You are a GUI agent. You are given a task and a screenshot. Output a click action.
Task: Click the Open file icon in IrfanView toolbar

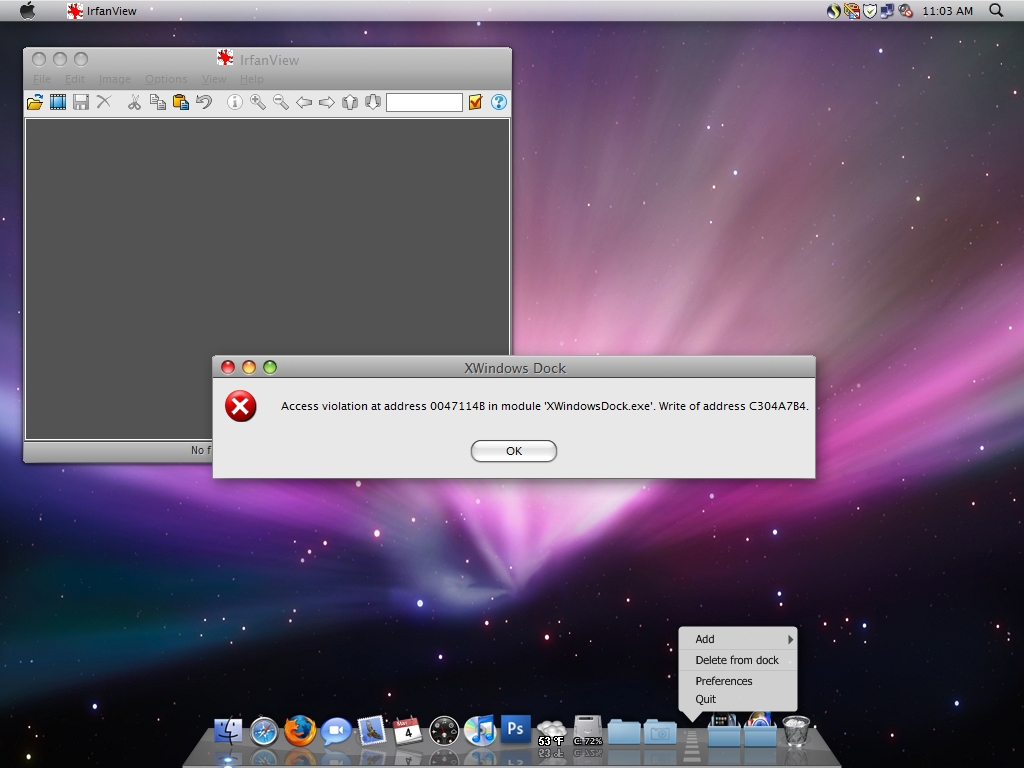click(35, 102)
